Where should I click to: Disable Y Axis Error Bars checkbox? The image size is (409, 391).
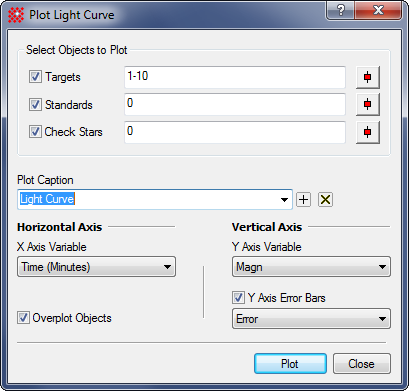coord(238,297)
